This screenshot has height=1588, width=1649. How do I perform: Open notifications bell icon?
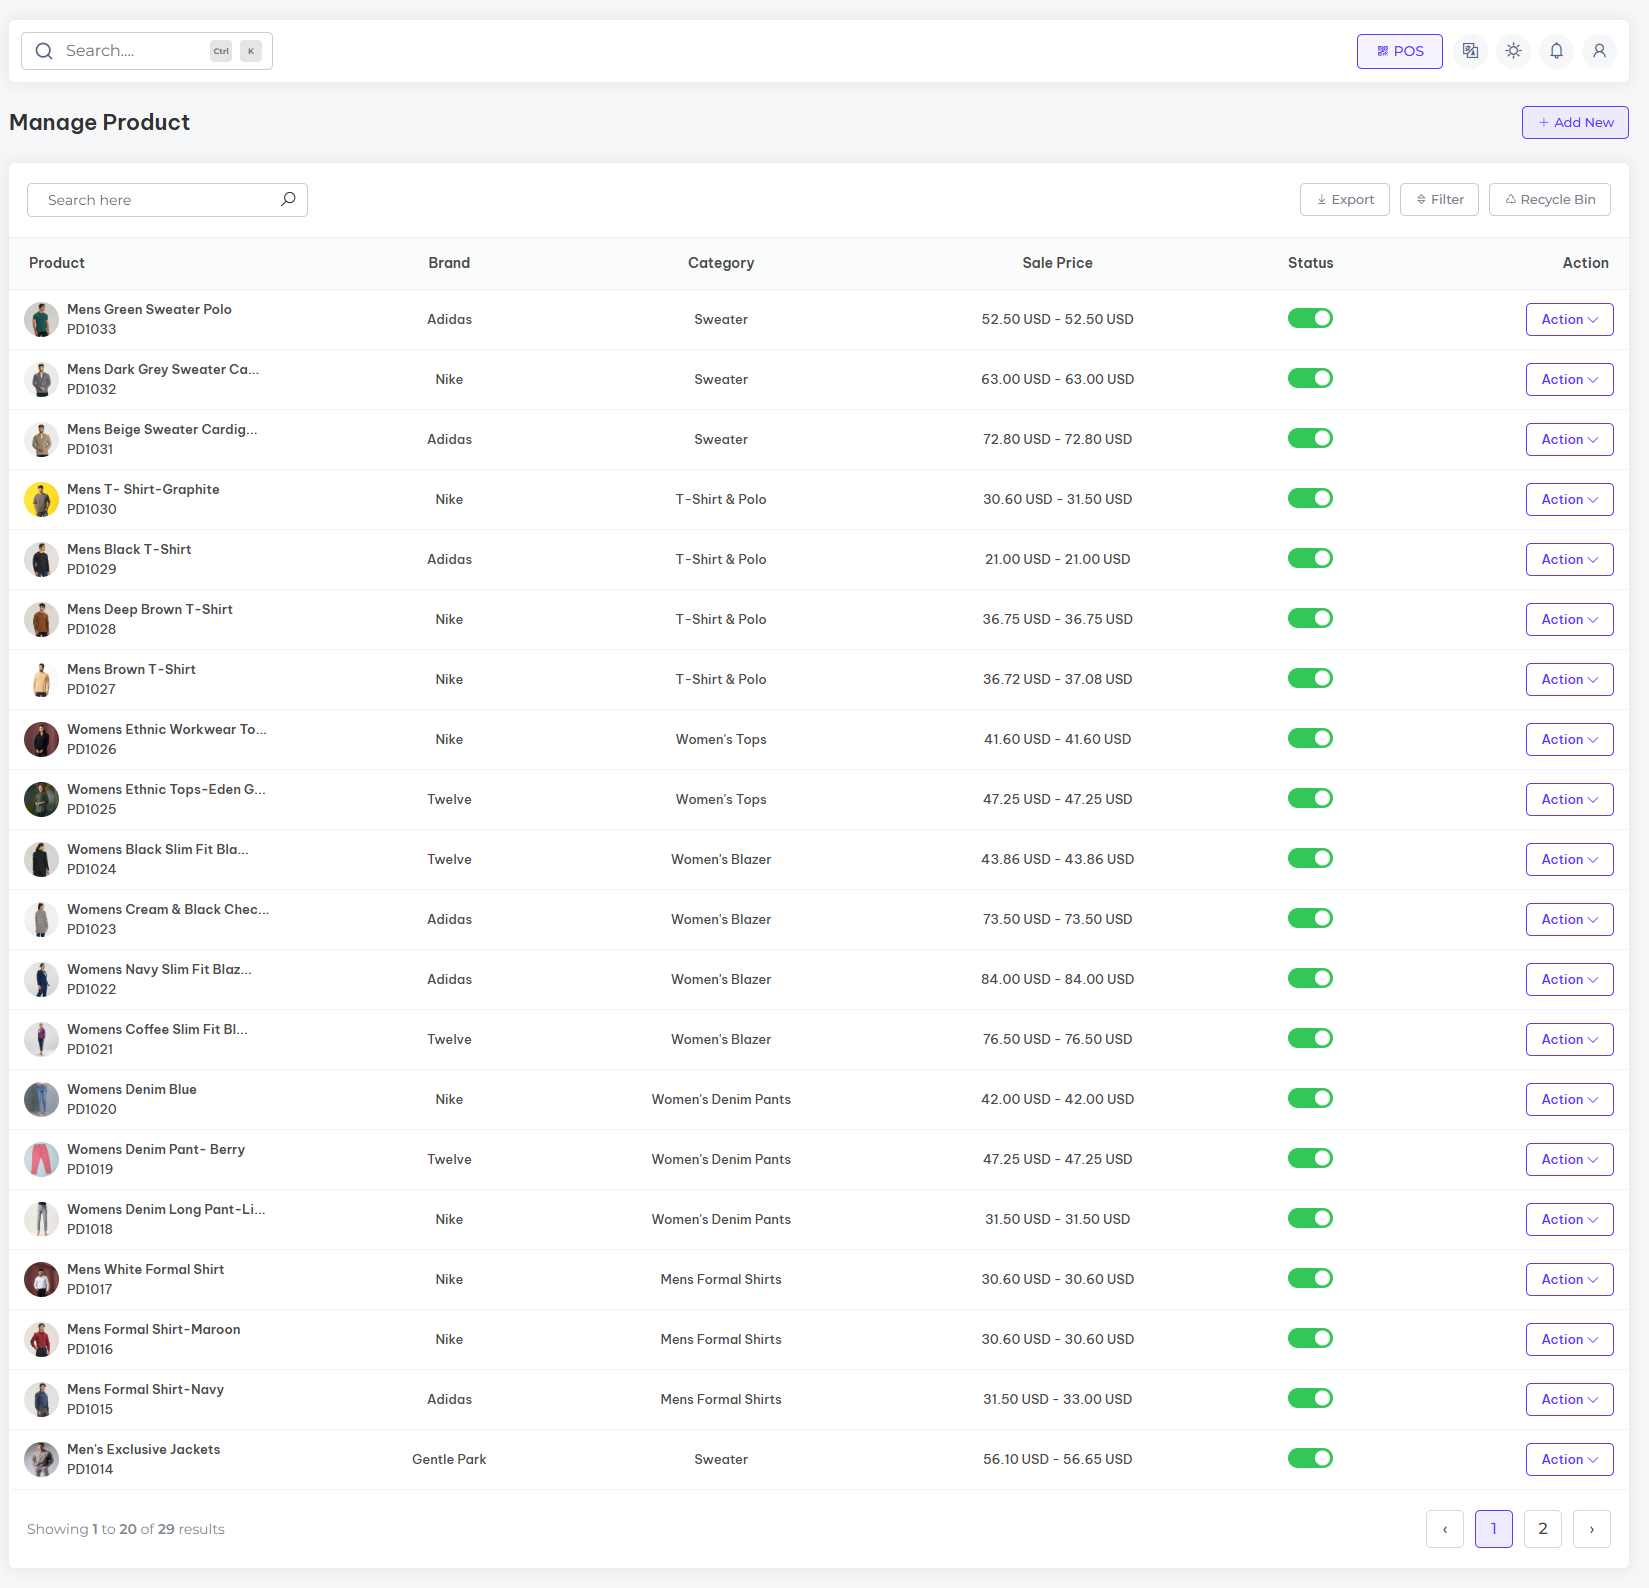click(x=1556, y=51)
